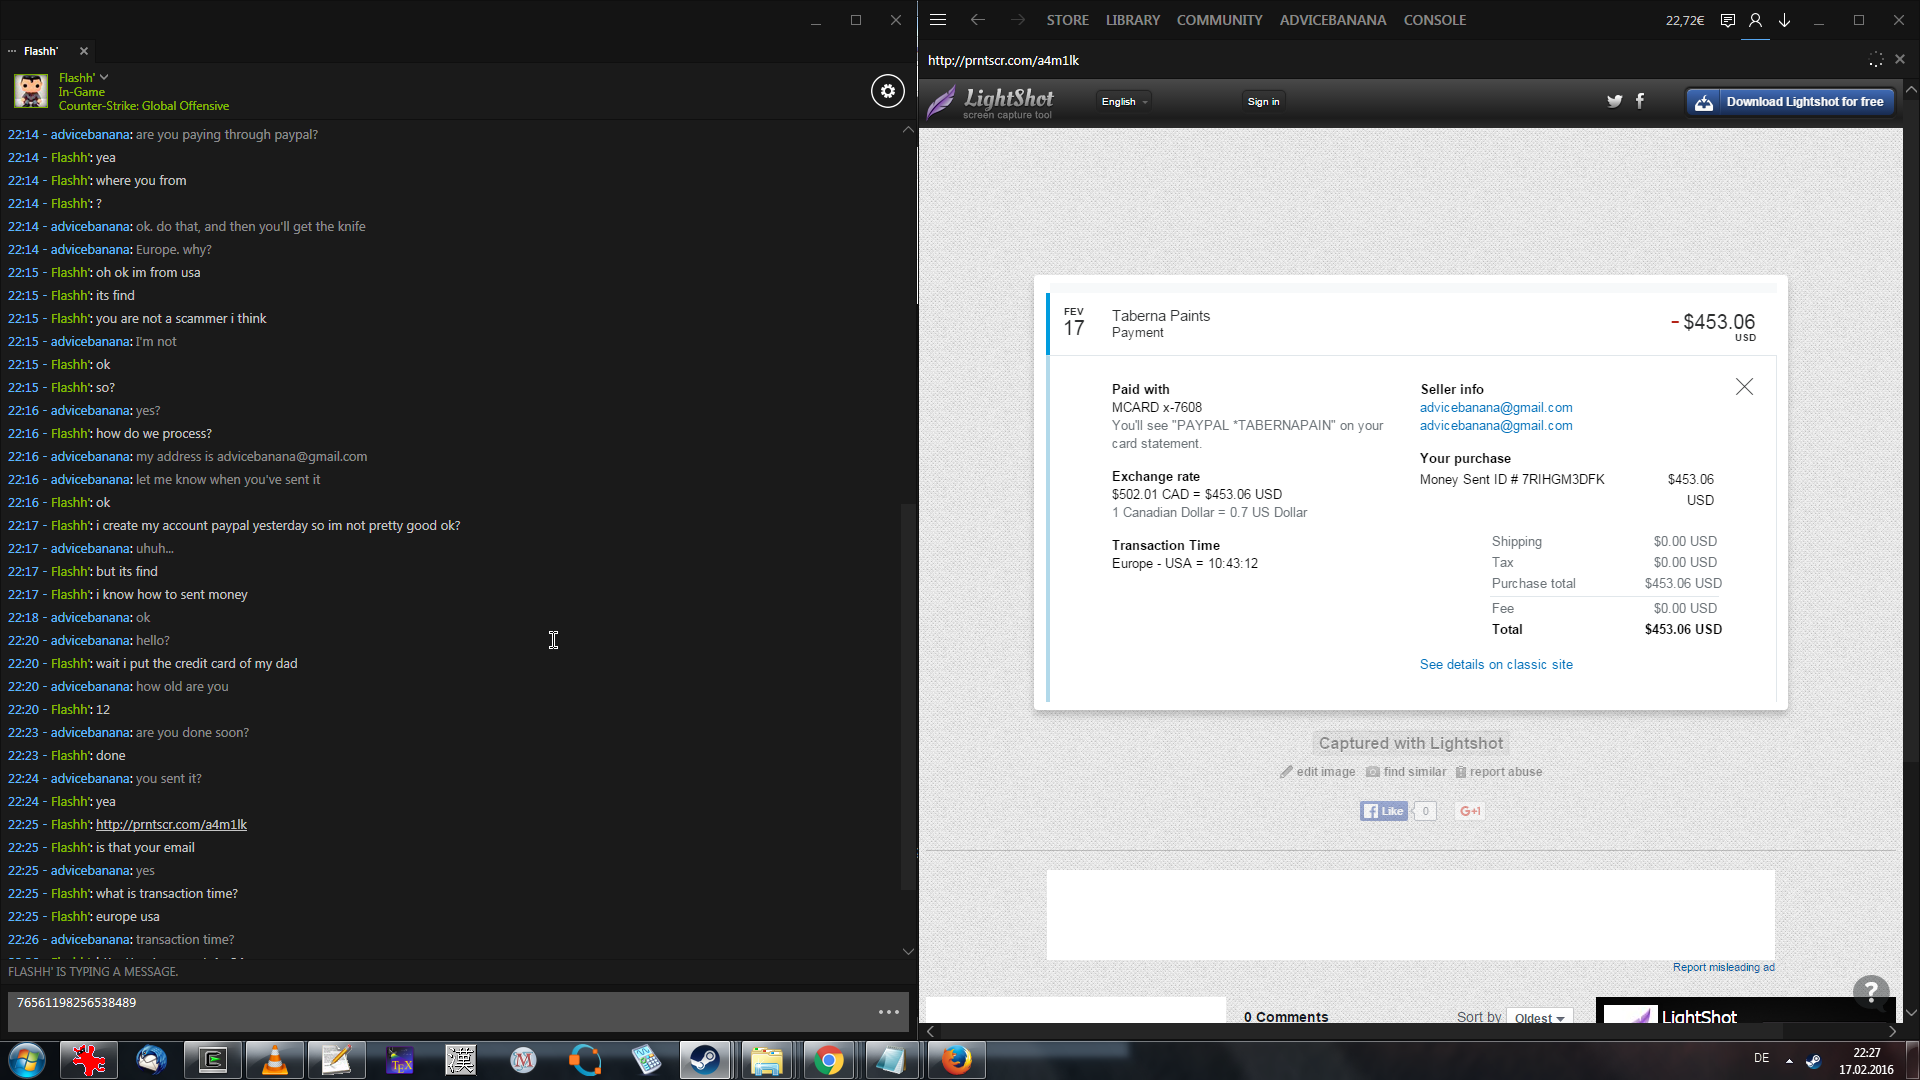Click the Facebook icon in the Lightshot header
This screenshot has height=1080, width=1920.
(x=1640, y=101)
